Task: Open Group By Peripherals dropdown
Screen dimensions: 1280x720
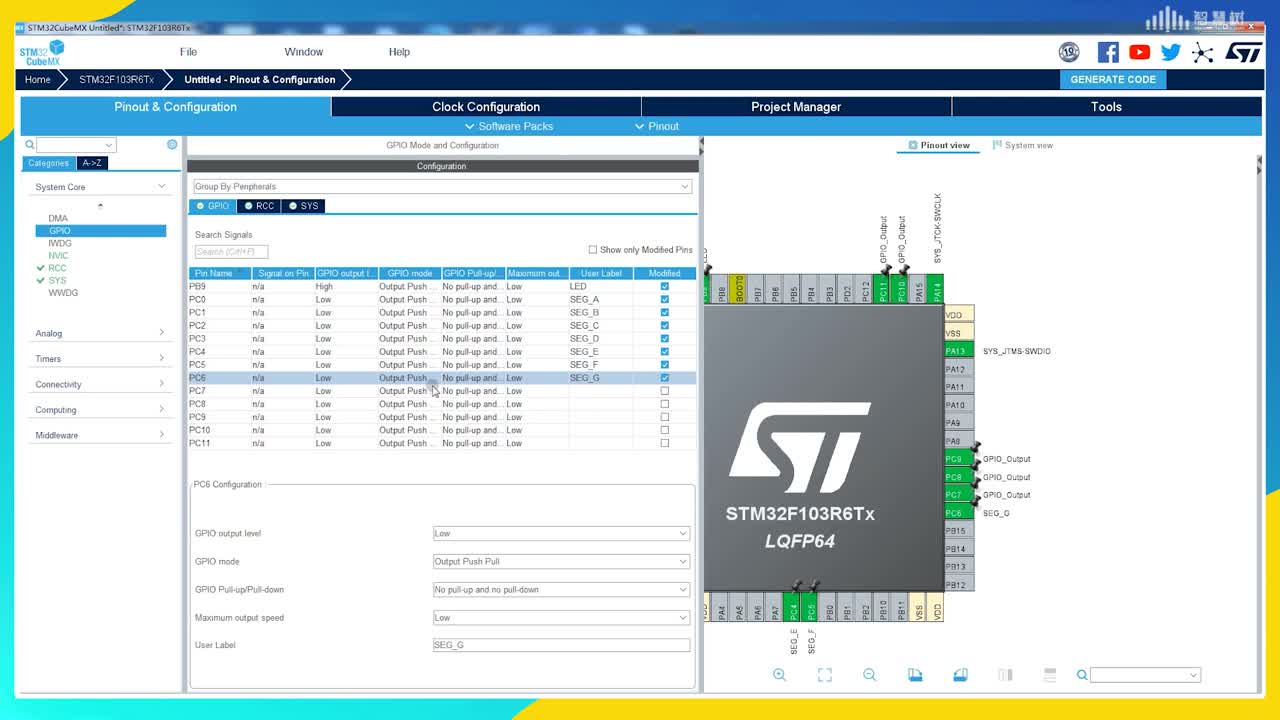Action: tap(442, 187)
